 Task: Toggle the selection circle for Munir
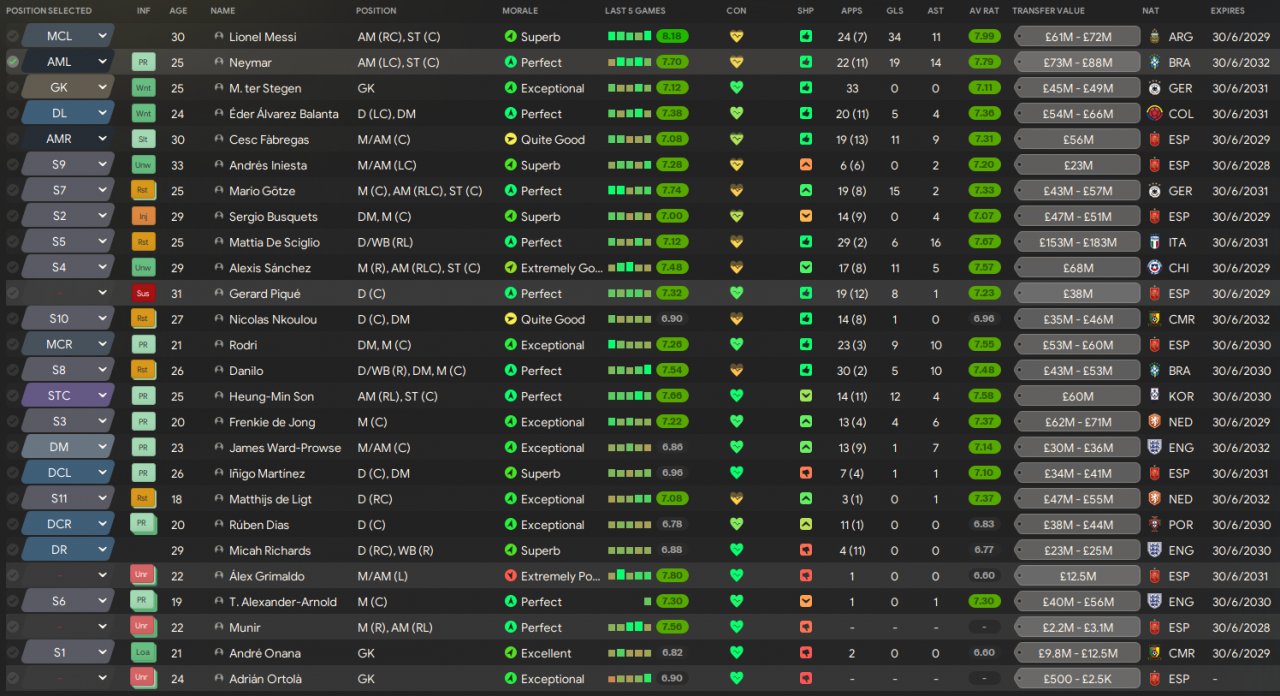[x=12, y=627]
